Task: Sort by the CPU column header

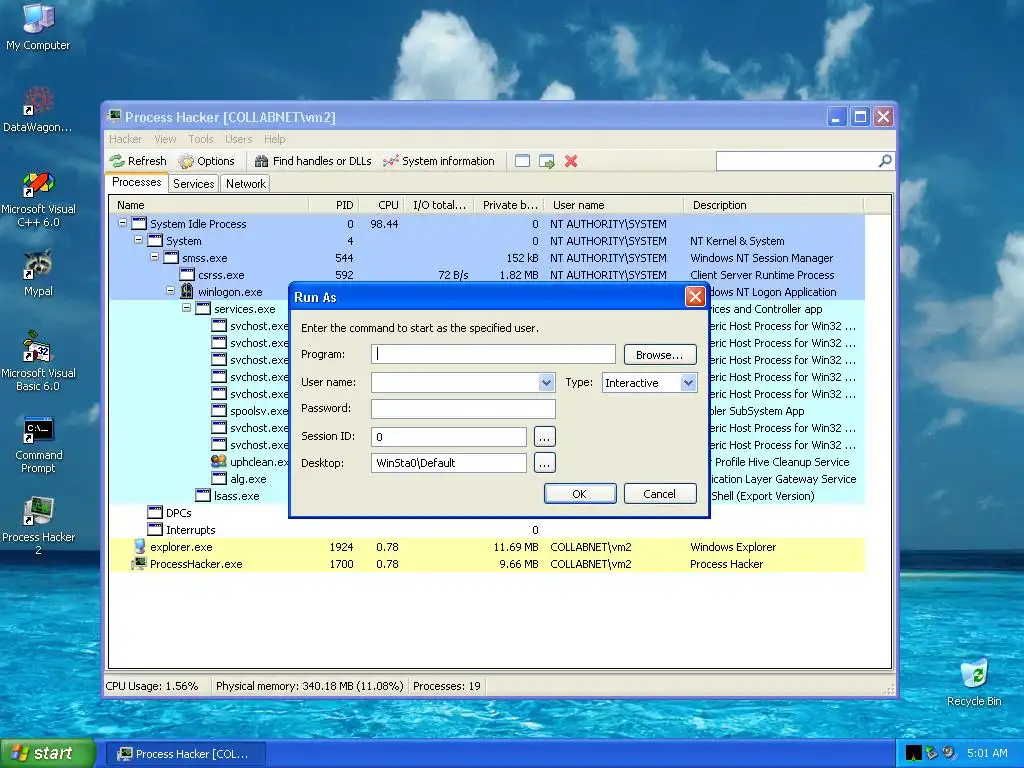Action: [381, 205]
